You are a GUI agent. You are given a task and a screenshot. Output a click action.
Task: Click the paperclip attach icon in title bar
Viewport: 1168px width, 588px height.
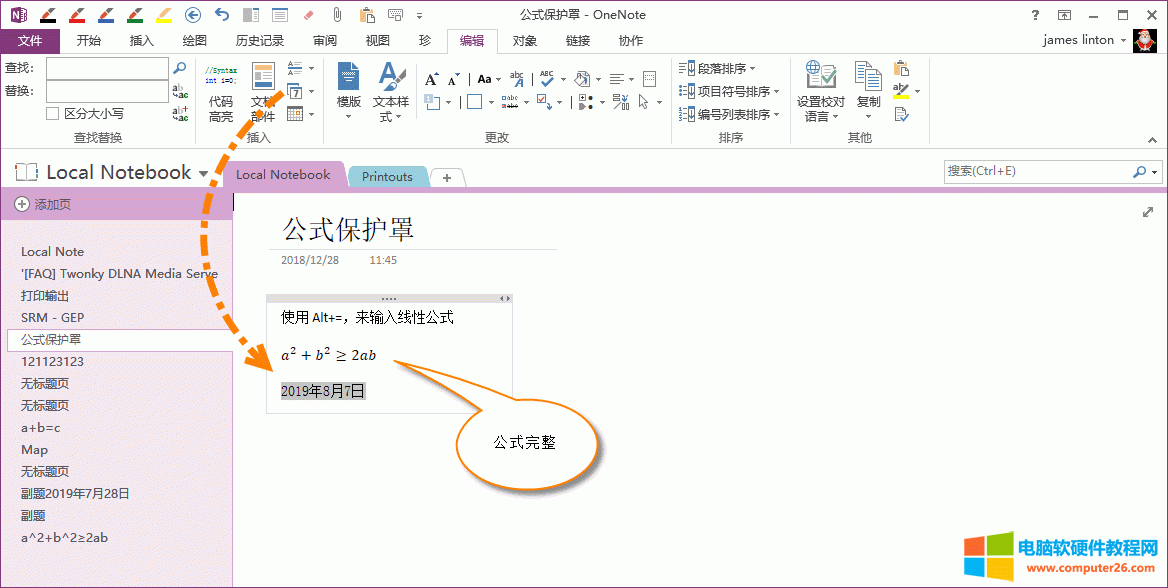click(337, 15)
